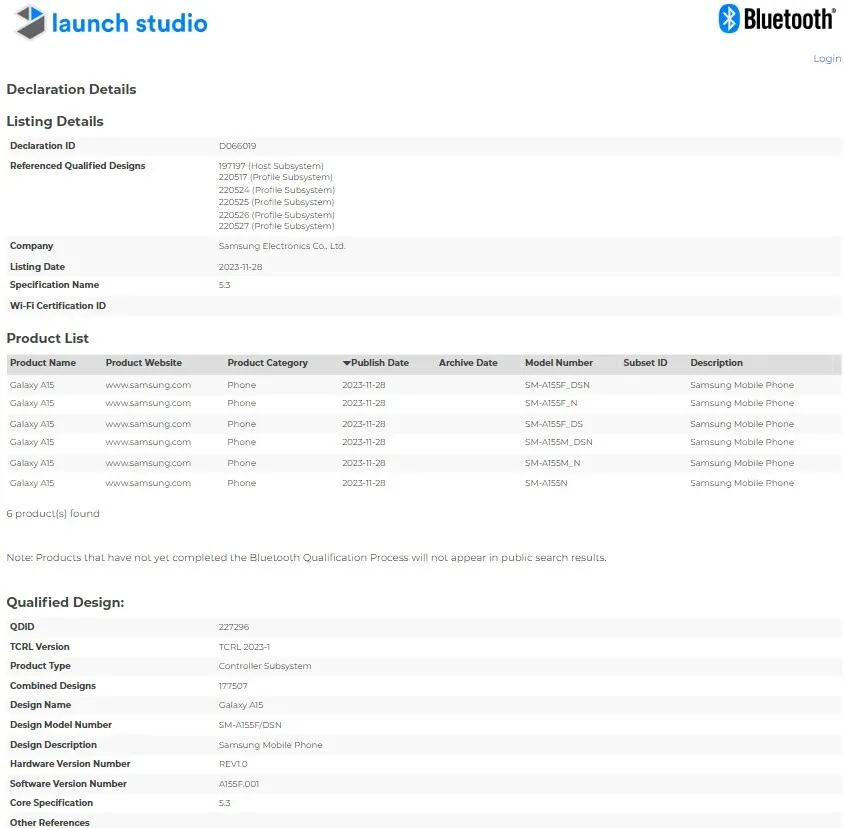Sort table by Product Name header
The height and width of the screenshot is (828, 844).
tap(43, 363)
